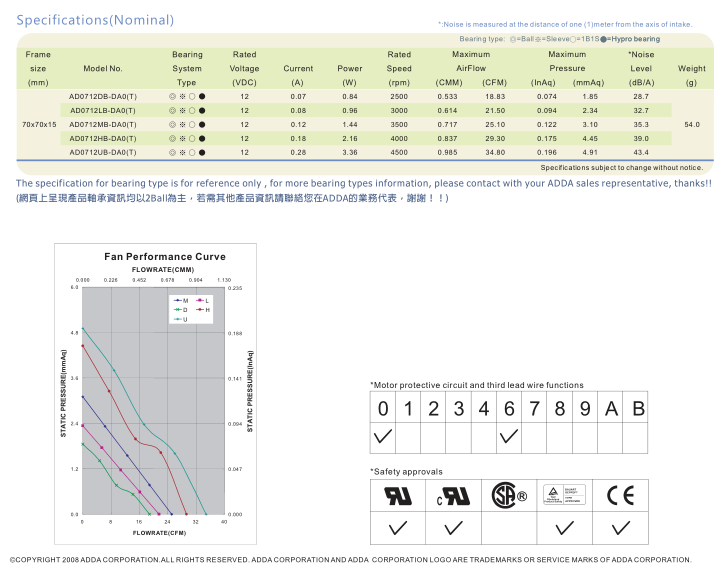This screenshot has width=714, height=569.
Task: Click the check mark under function code 6
Action: 509,437
